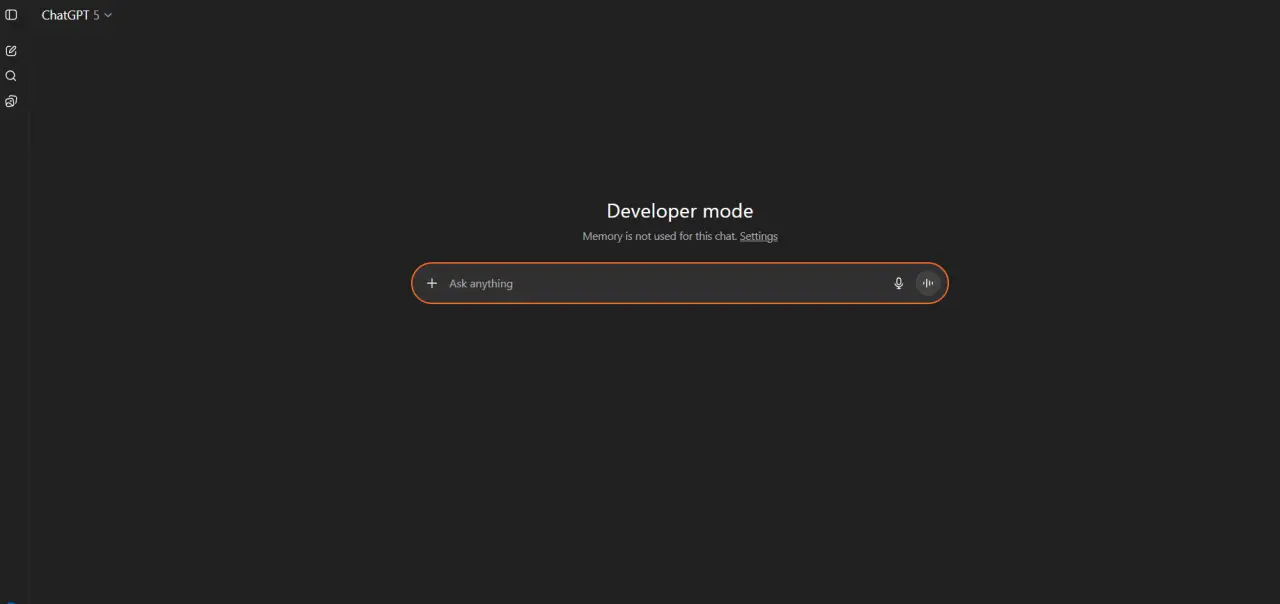Open the Settings link under Developer mode

pos(758,236)
